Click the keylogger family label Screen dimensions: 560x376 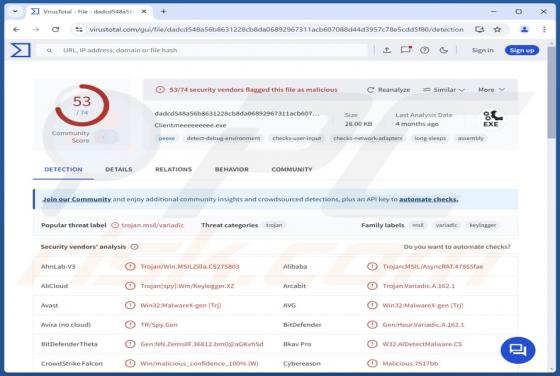click(482, 225)
